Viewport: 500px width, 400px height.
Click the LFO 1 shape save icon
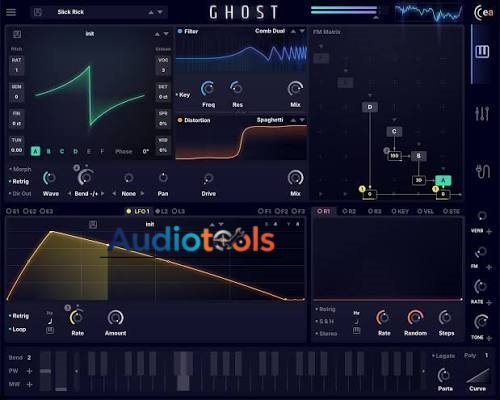[93, 224]
